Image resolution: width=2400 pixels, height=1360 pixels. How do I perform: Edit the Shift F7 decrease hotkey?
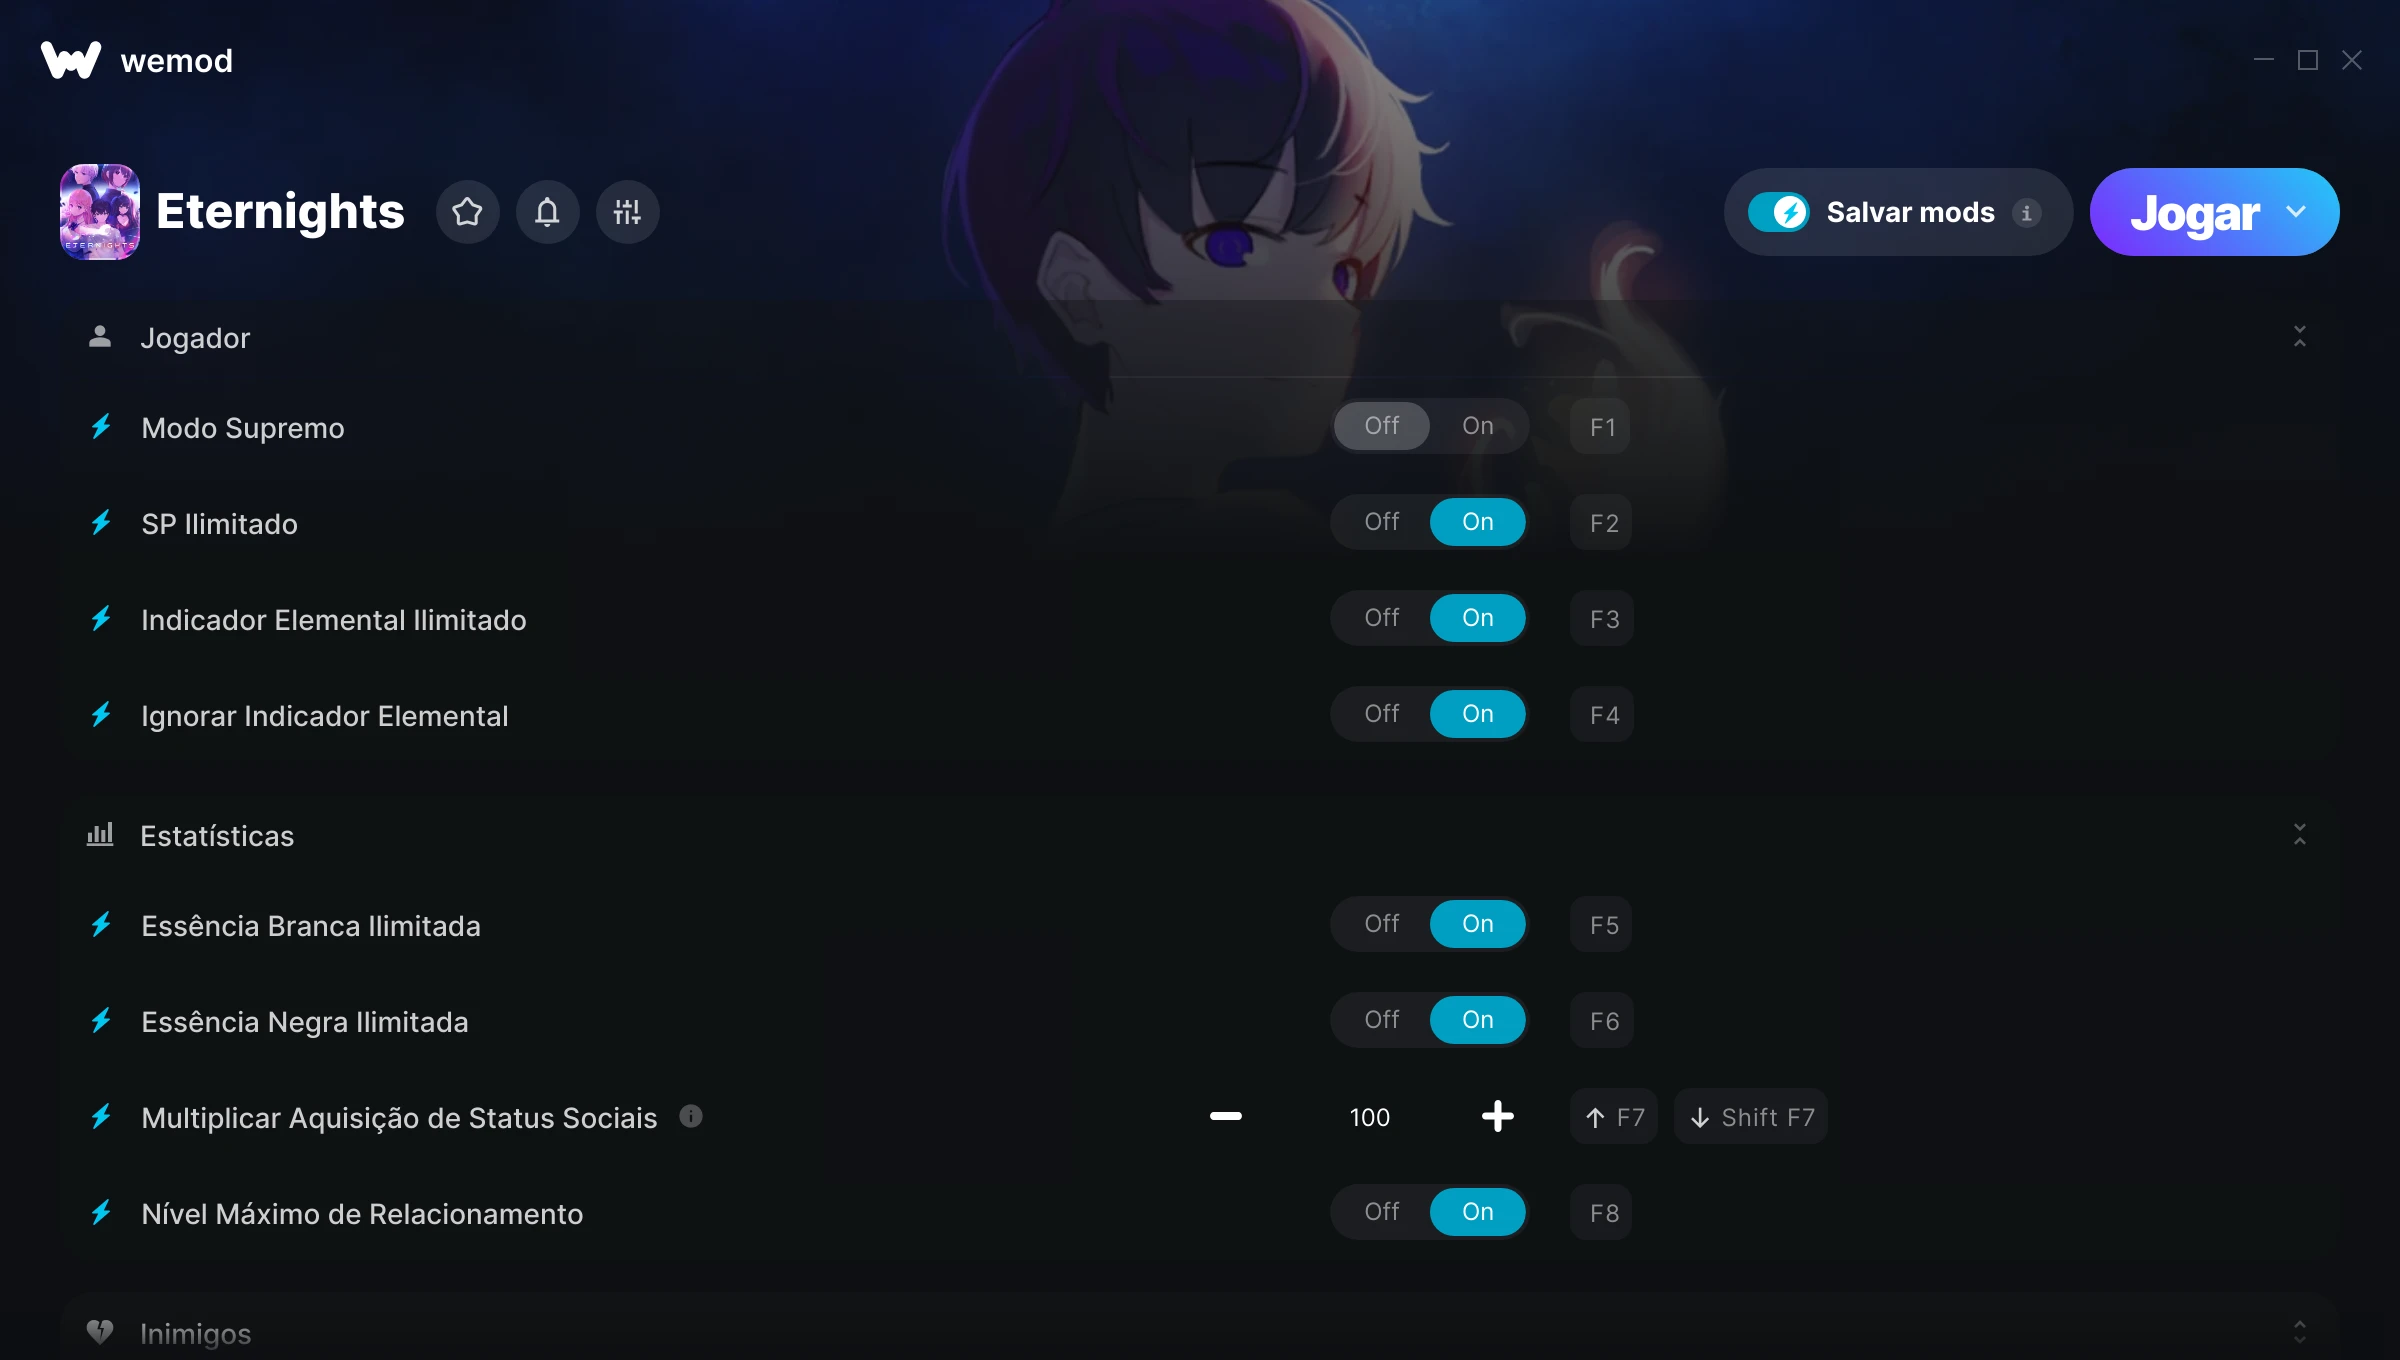pyautogui.click(x=1751, y=1117)
